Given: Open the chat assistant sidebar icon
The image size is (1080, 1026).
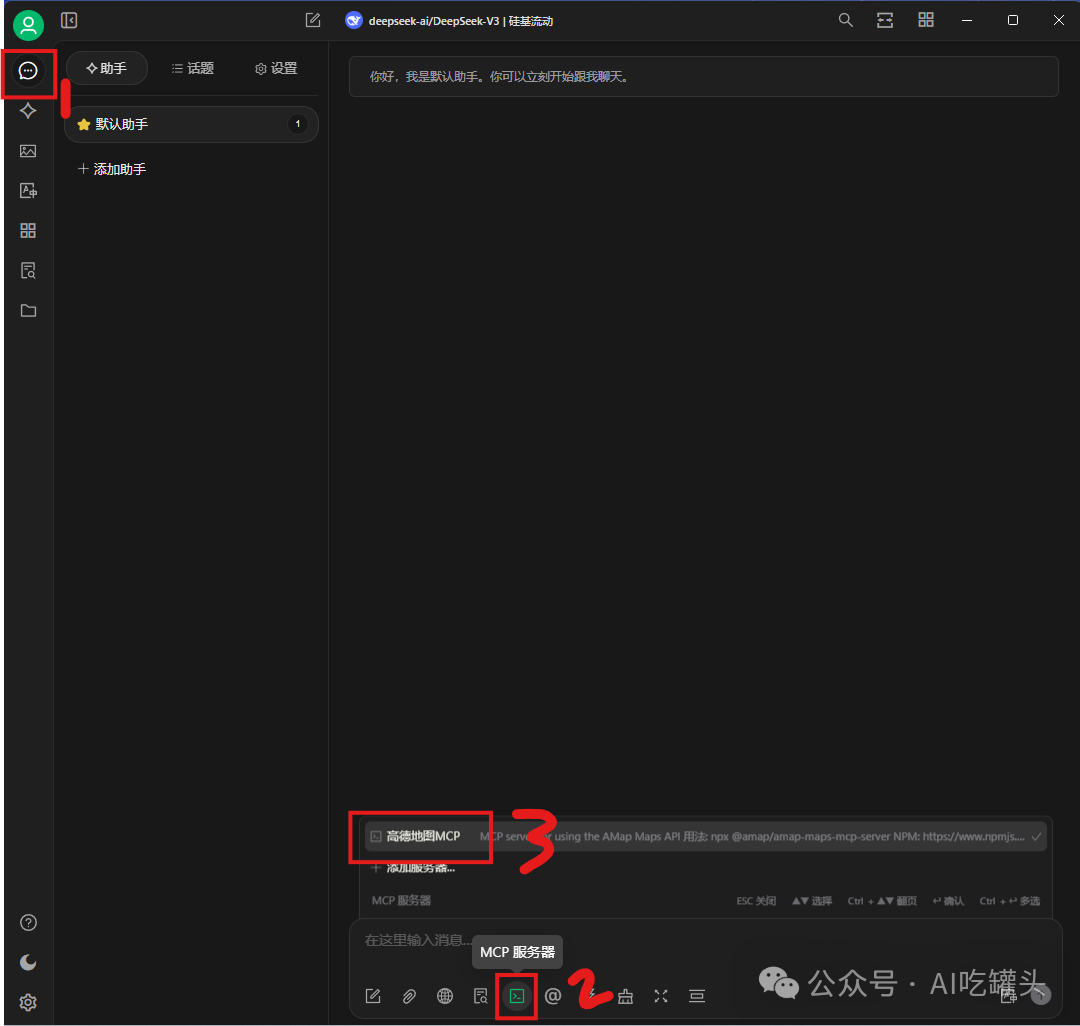Looking at the screenshot, I should [x=28, y=70].
